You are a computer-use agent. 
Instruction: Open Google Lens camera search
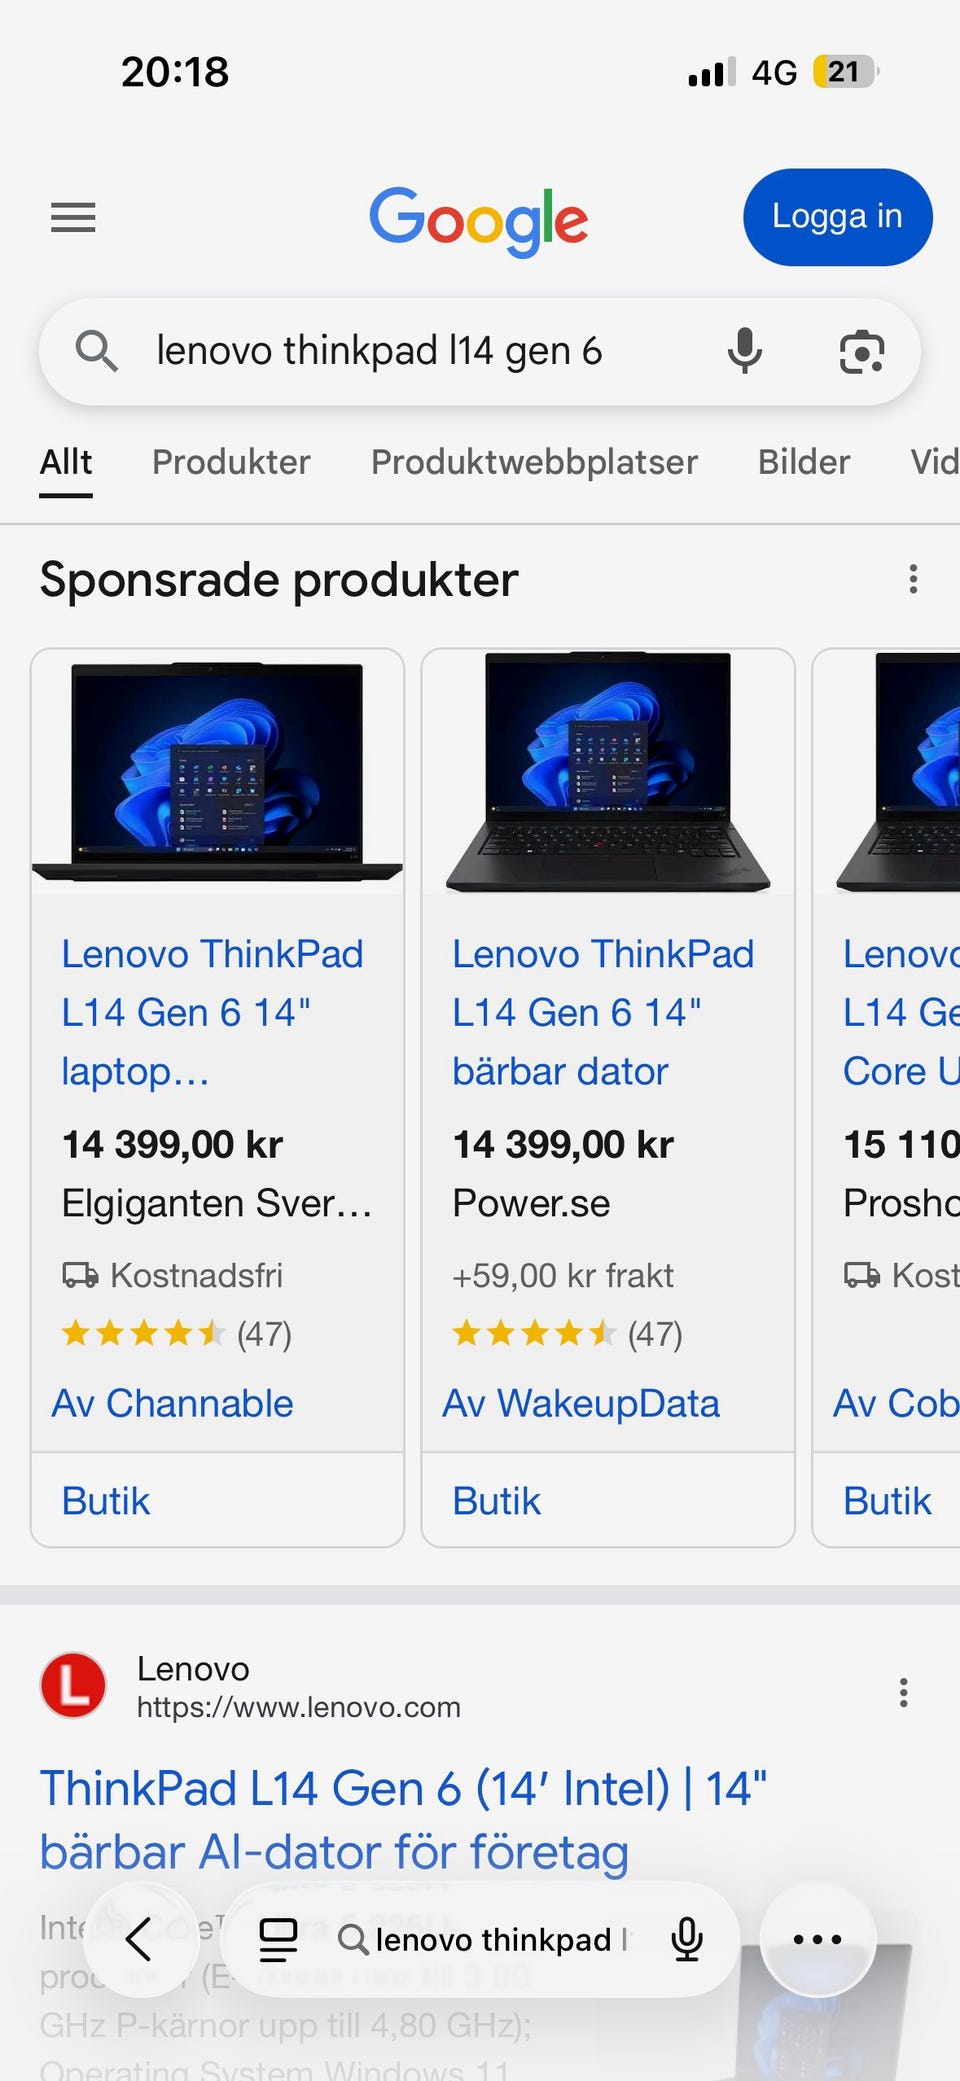[x=861, y=351]
